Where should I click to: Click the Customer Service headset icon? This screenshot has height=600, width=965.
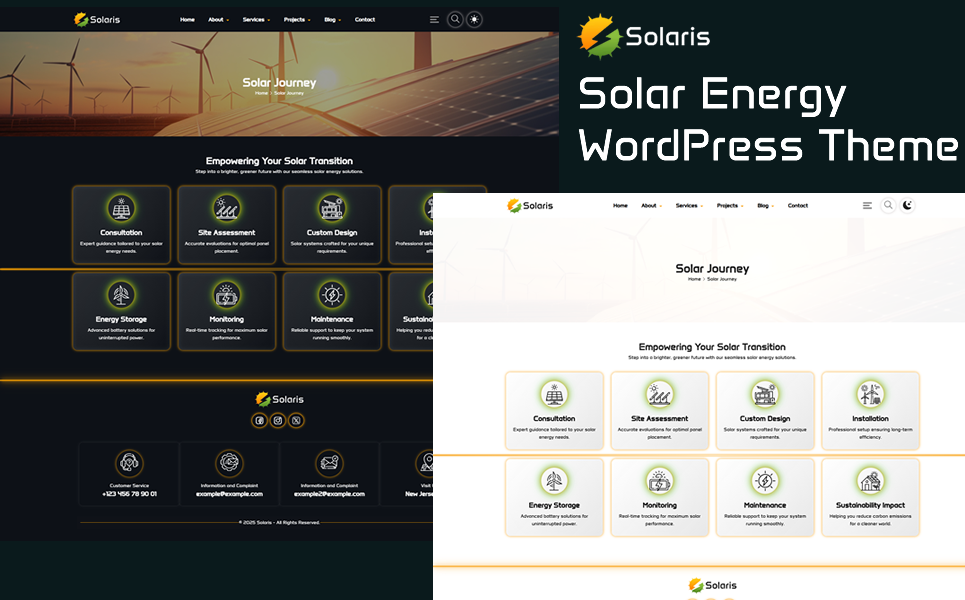(129, 463)
